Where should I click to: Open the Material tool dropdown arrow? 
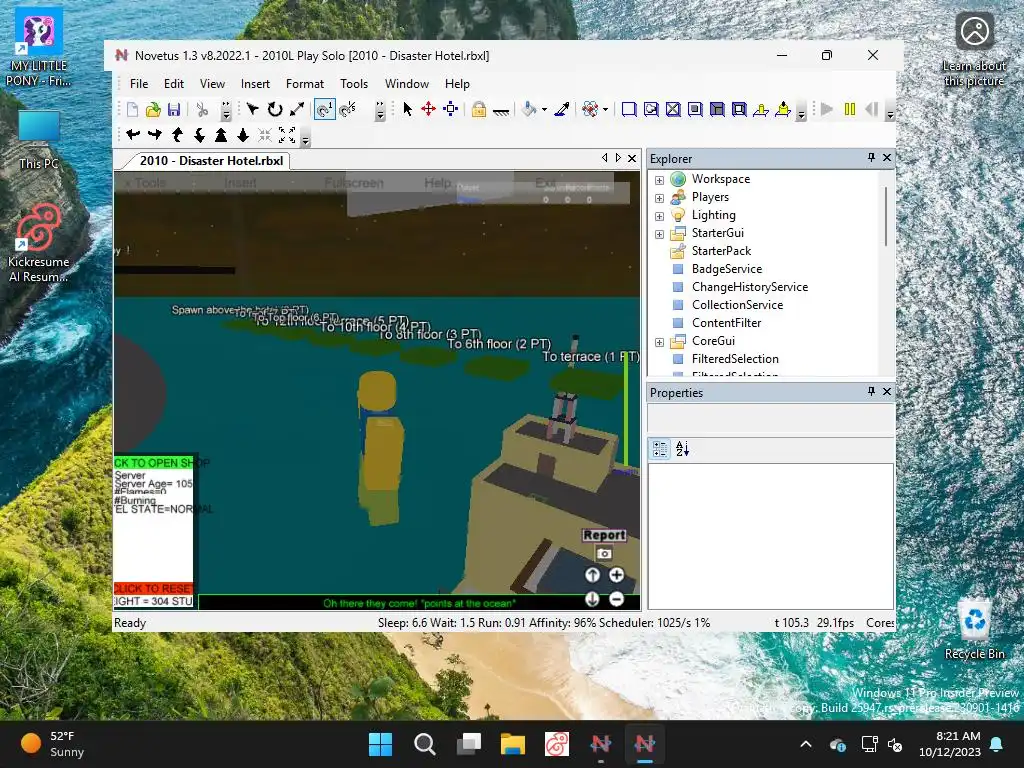click(605, 110)
